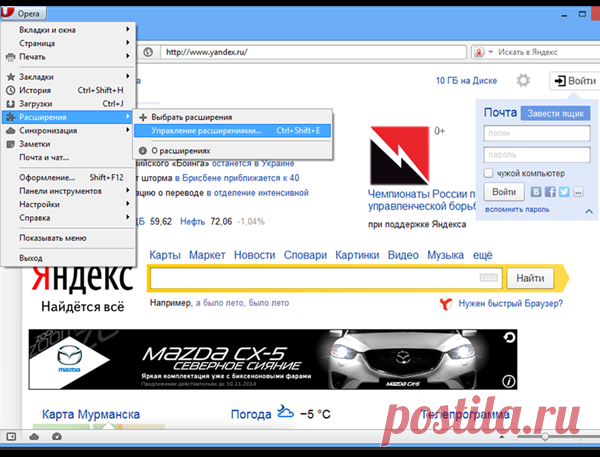Open the вспомнить пароль link
The width and height of the screenshot is (600, 457).
click(517, 210)
